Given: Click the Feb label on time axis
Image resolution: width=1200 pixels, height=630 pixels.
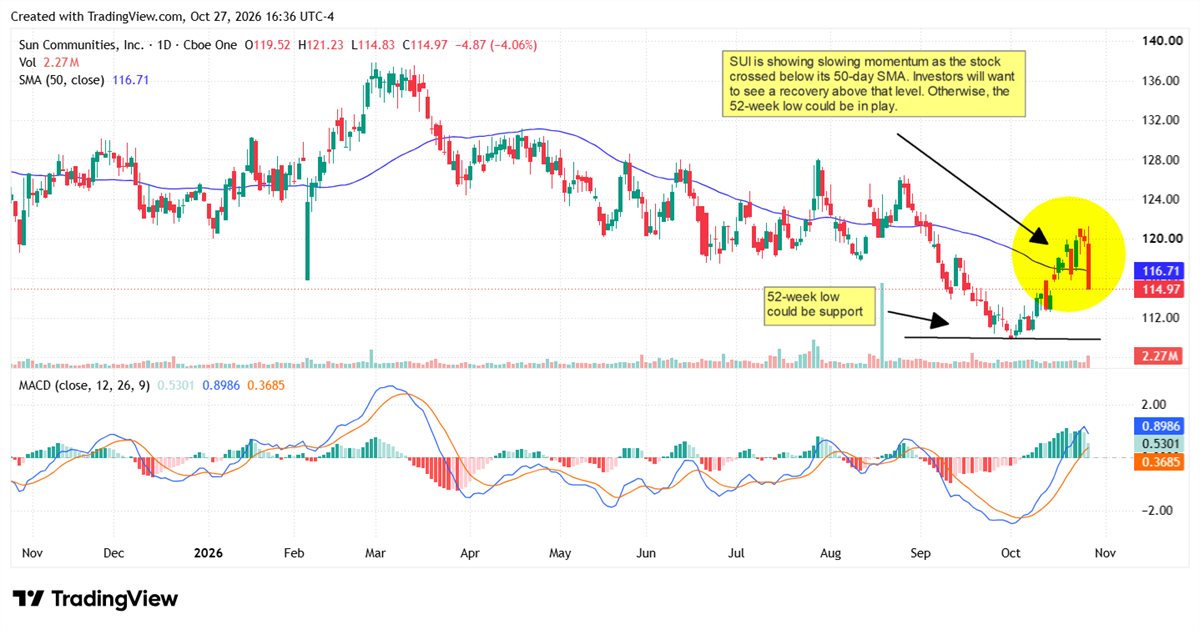Looking at the screenshot, I should 293,552.
